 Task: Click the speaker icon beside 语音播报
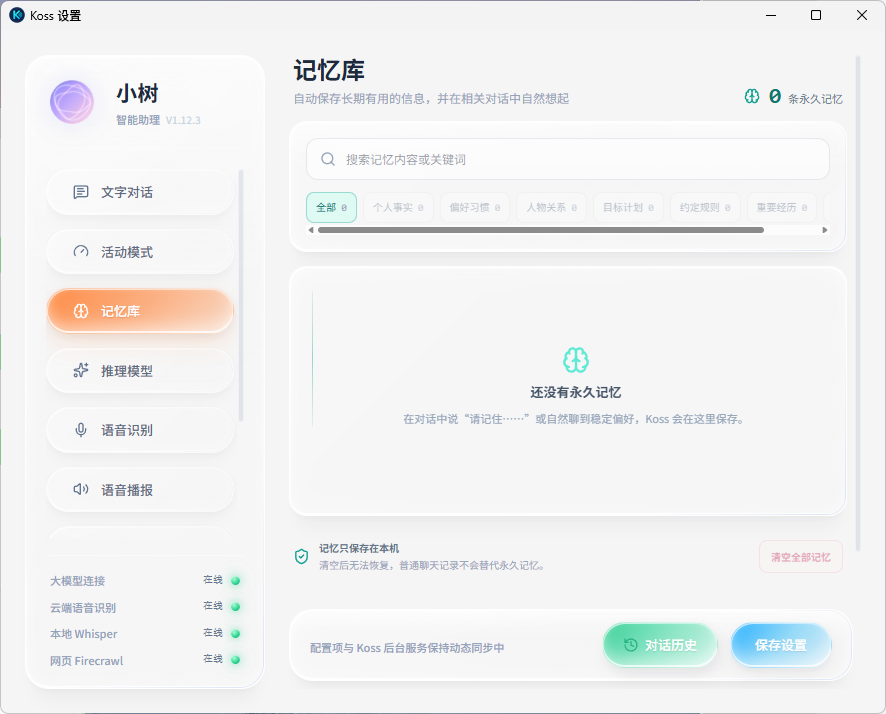pos(81,490)
